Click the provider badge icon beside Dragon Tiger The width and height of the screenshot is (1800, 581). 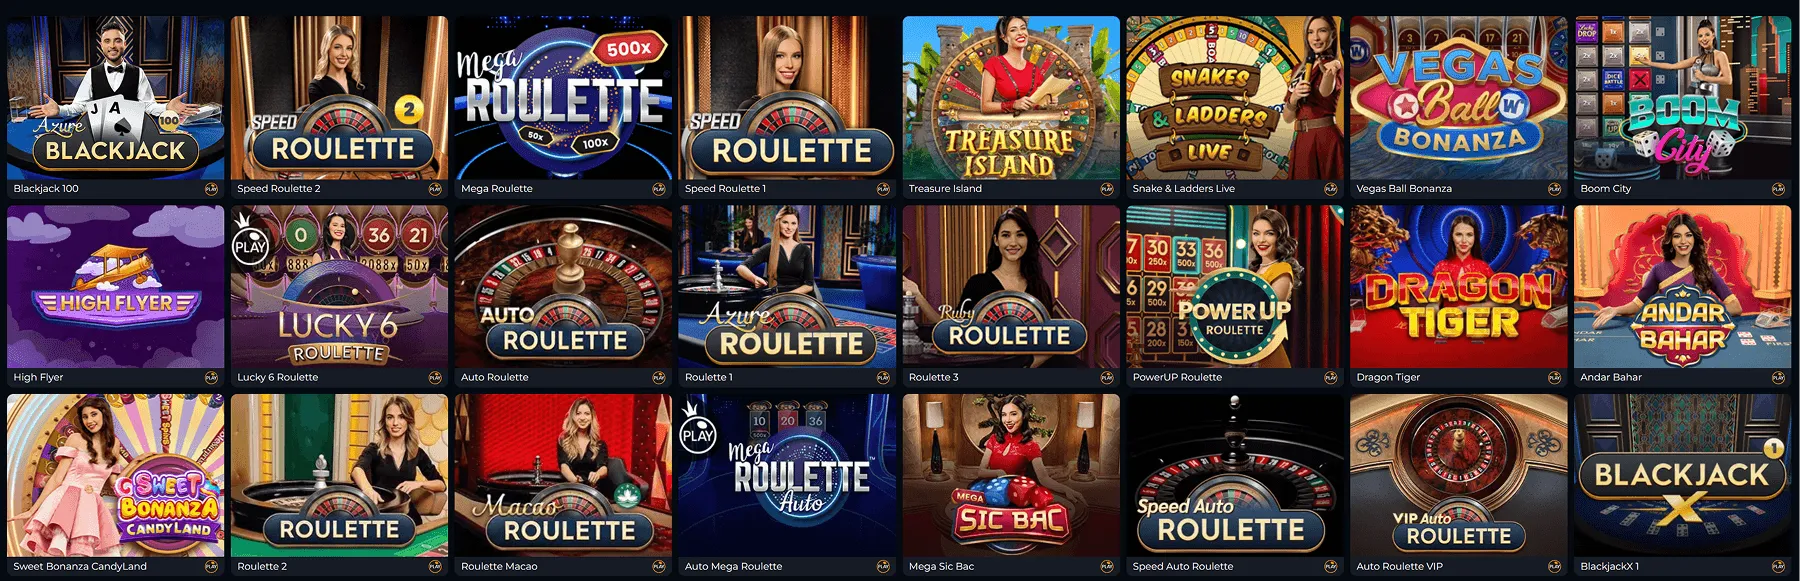(1554, 377)
